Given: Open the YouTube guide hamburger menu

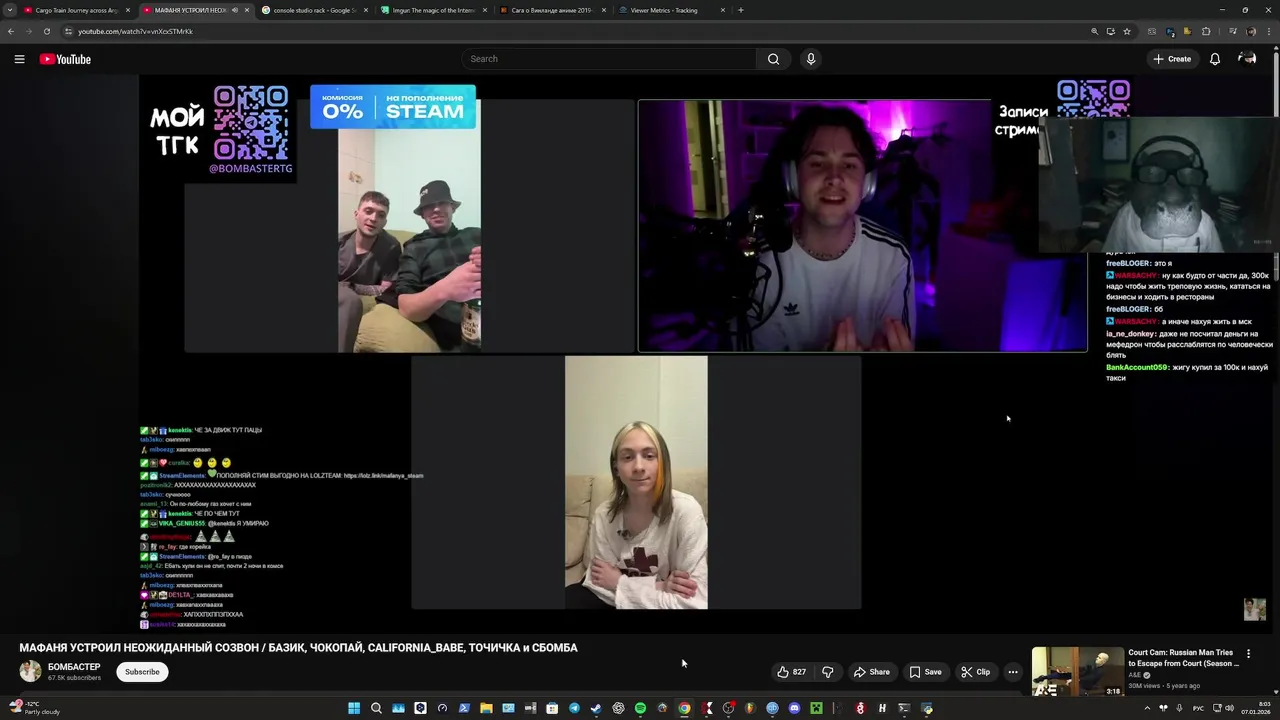Looking at the screenshot, I should (x=19, y=59).
